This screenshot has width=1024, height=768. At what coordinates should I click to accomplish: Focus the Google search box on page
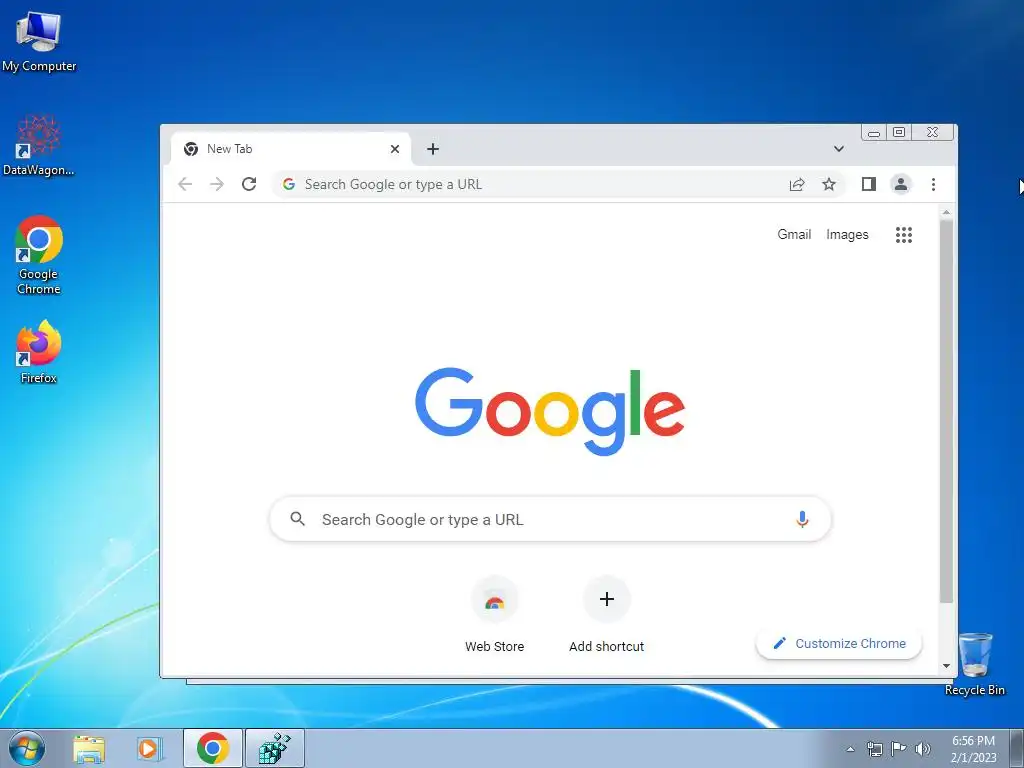pos(551,519)
